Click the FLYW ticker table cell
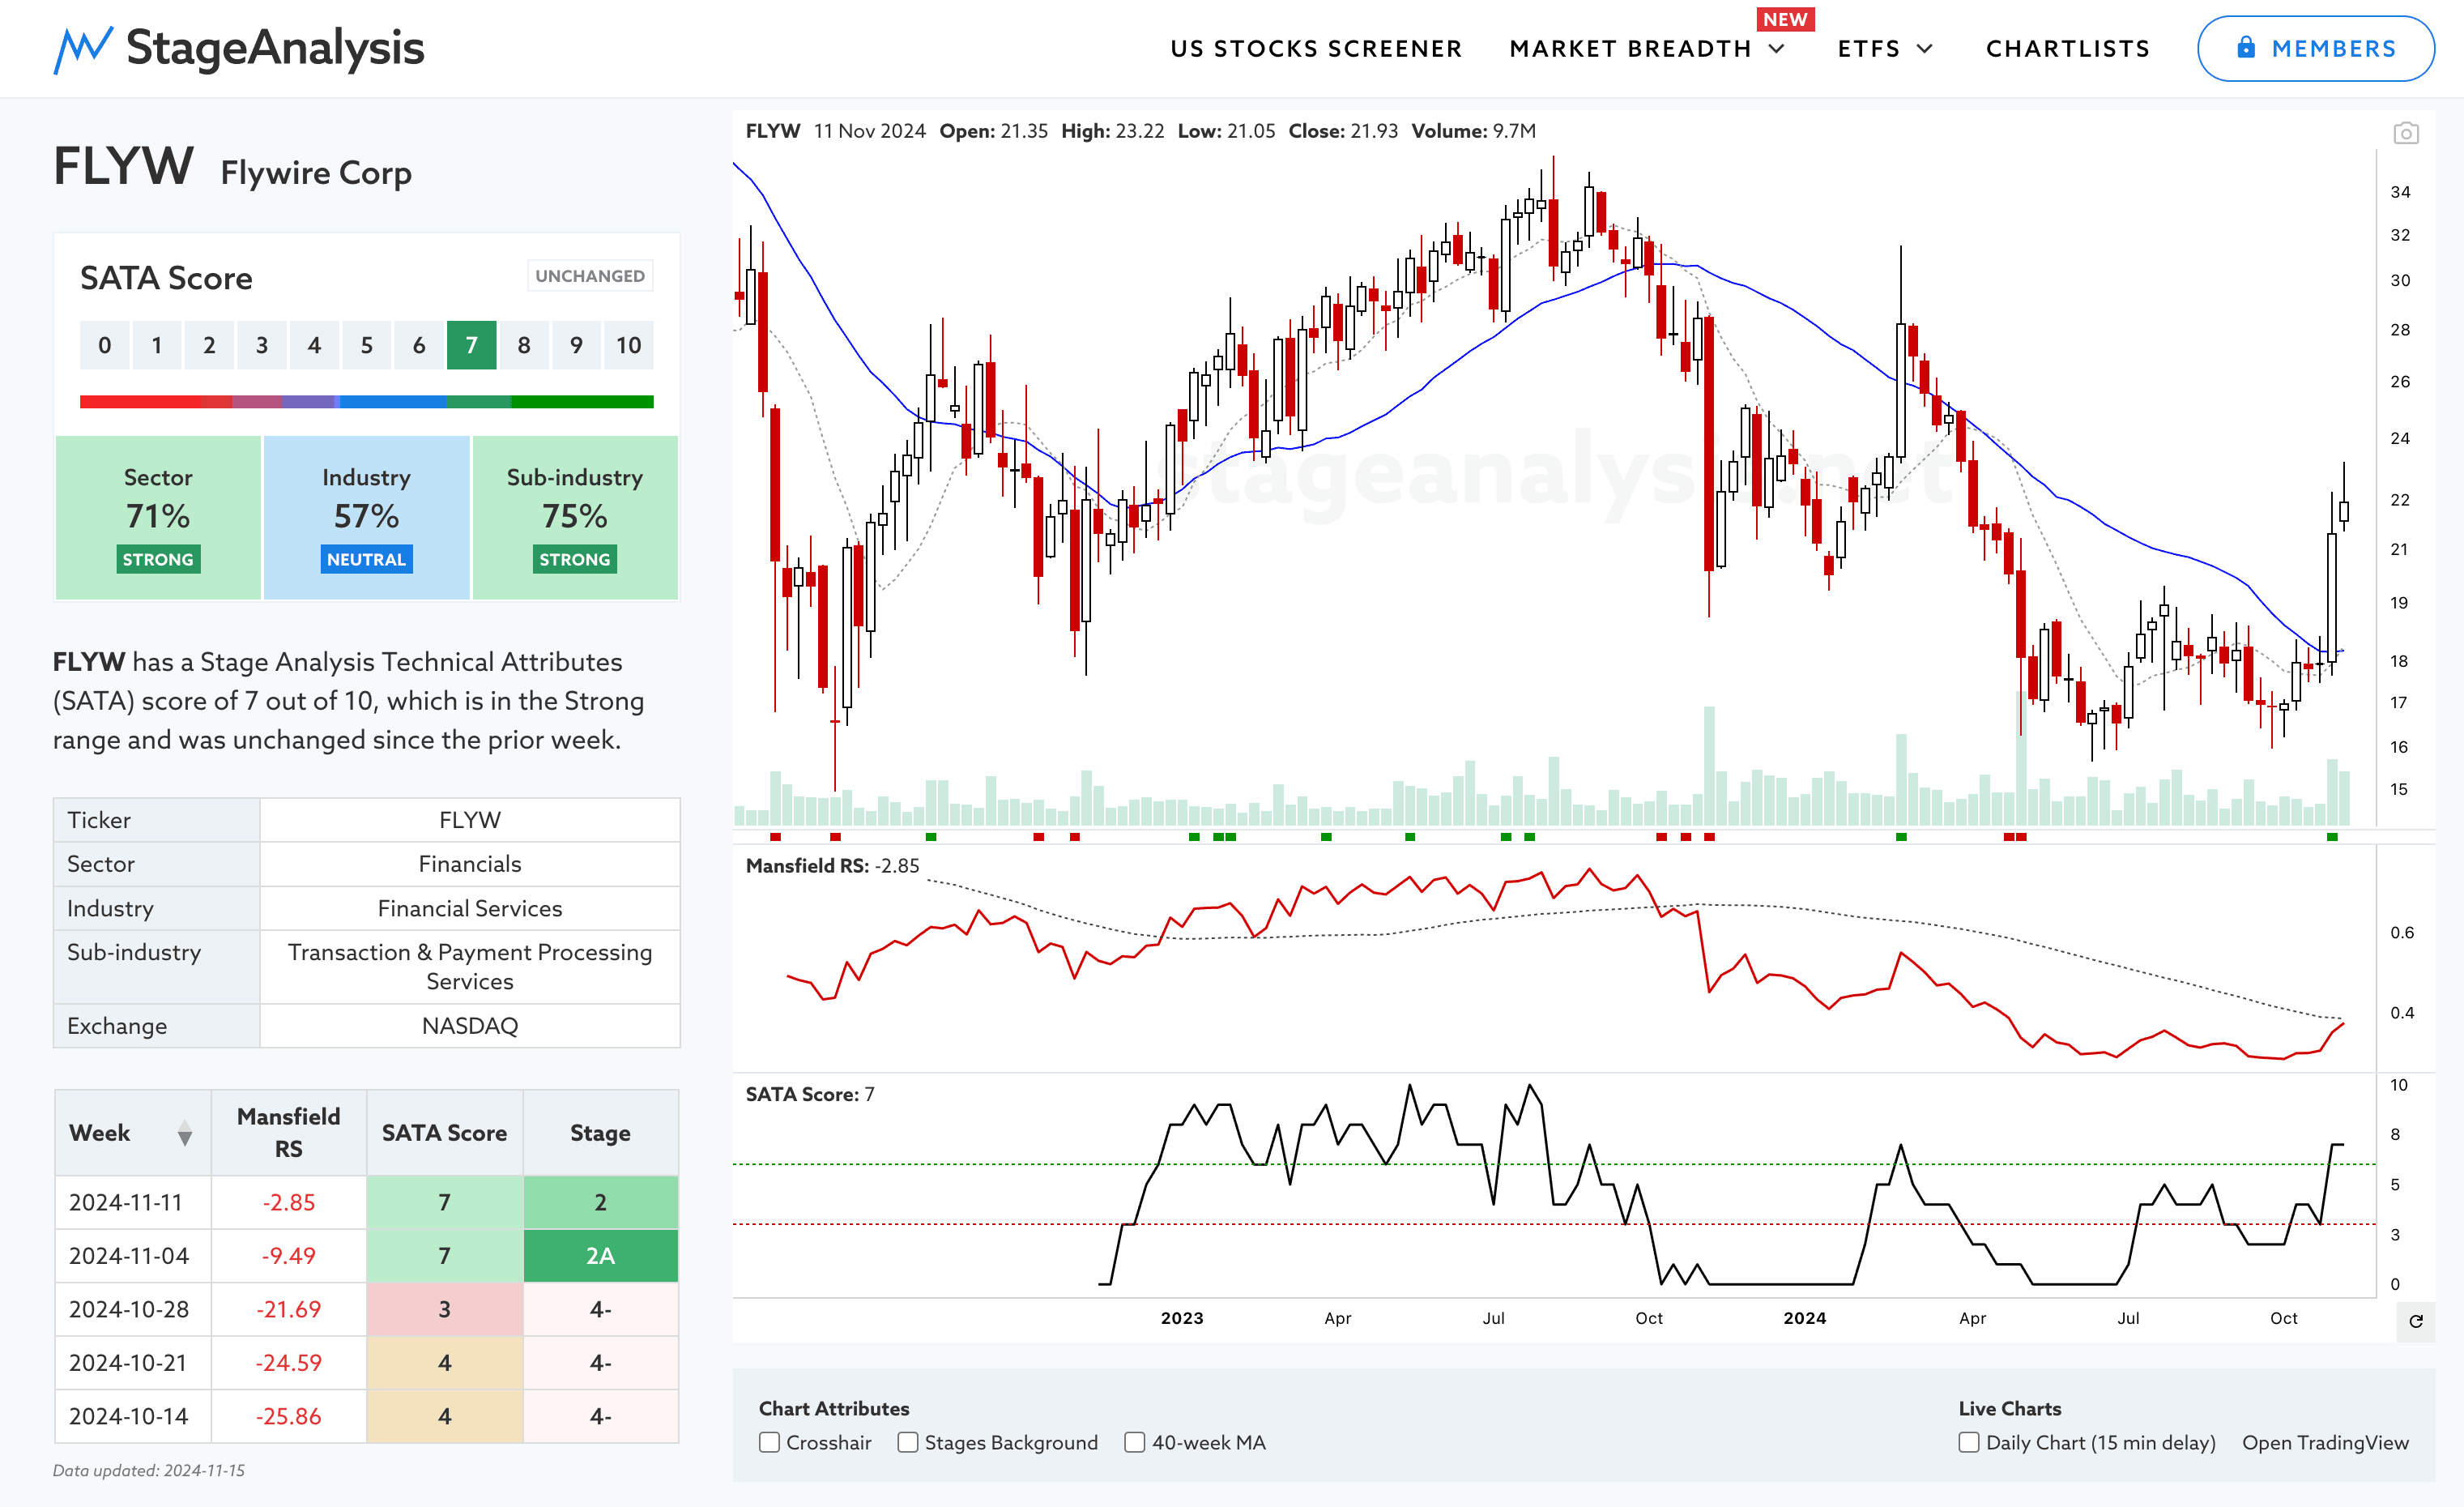2464x1507 pixels. (470, 820)
